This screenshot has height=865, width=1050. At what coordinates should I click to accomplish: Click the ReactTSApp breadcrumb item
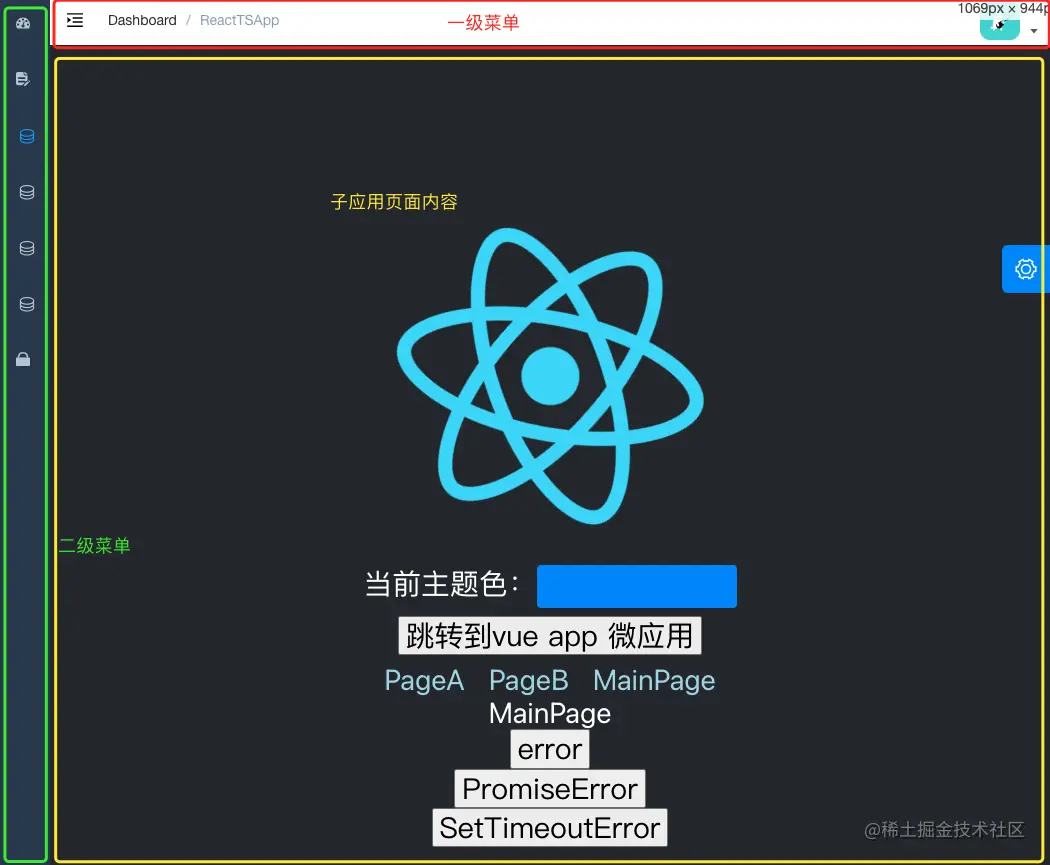(239, 21)
